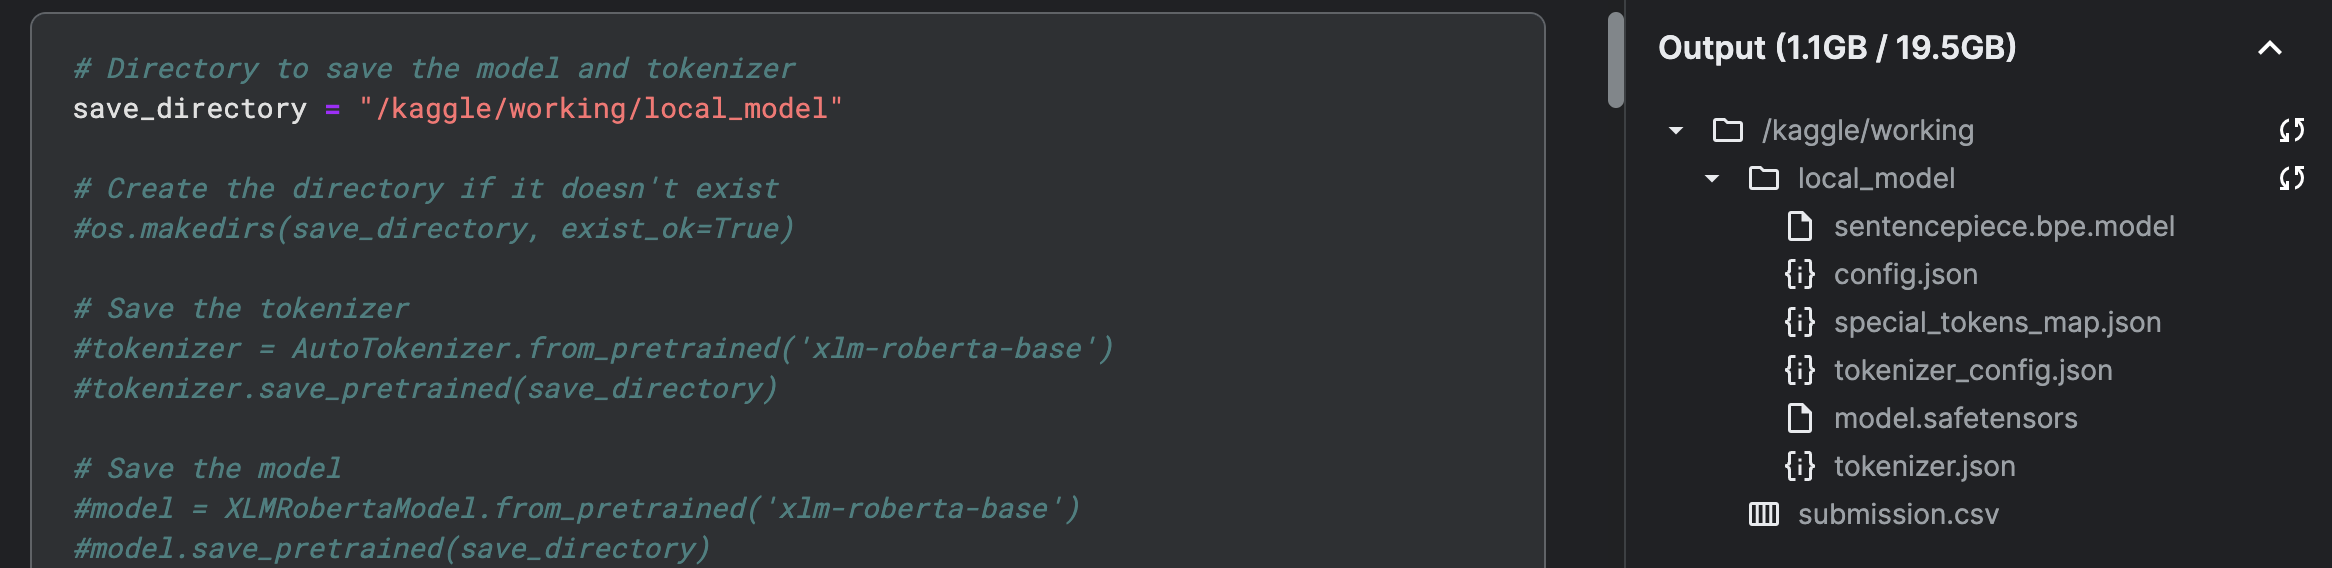
Task: Click the refresh icon beside /kaggle/working
Action: click(x=2291, y=130)
